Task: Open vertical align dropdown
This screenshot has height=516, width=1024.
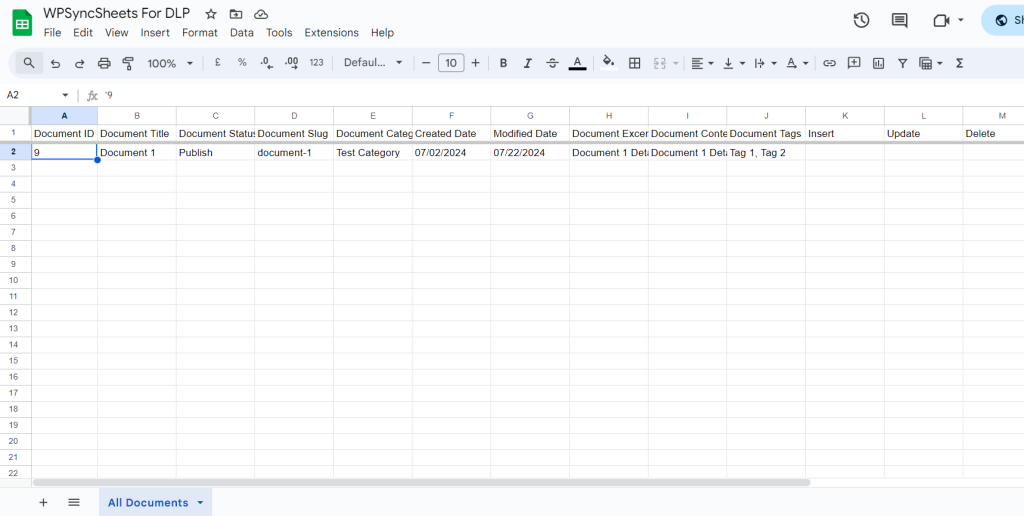Action: tap(734, 63)
